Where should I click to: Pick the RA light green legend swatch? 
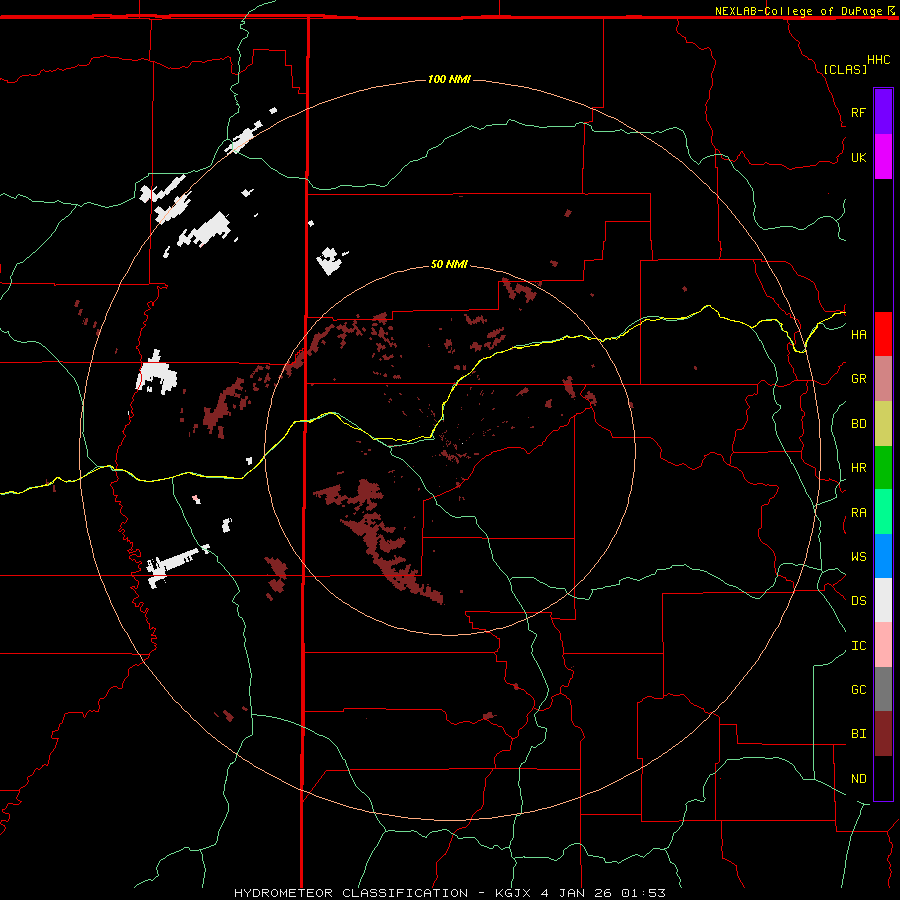pos(883,512)
